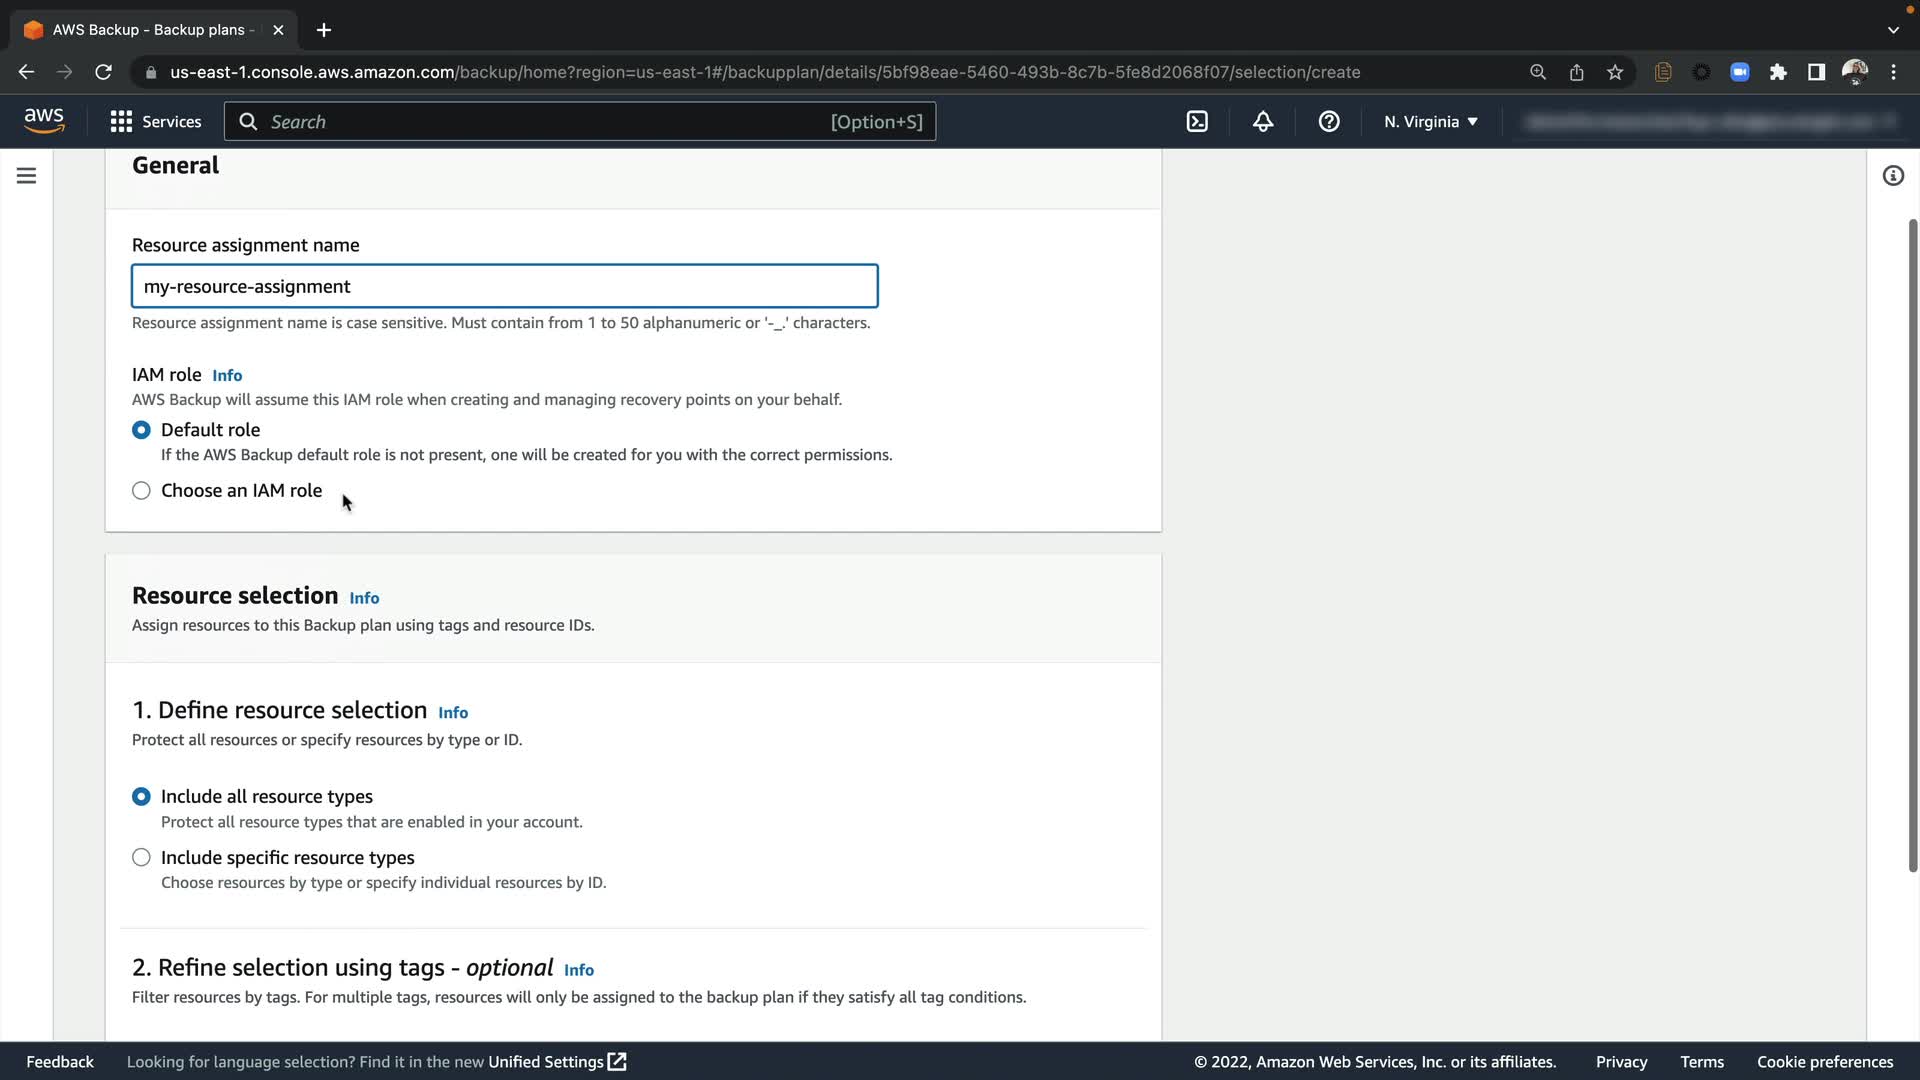Switch to the AWS Backup tab
Image resolution: width=1920 pixels, height=1080 pixels.
coord(150,30)
